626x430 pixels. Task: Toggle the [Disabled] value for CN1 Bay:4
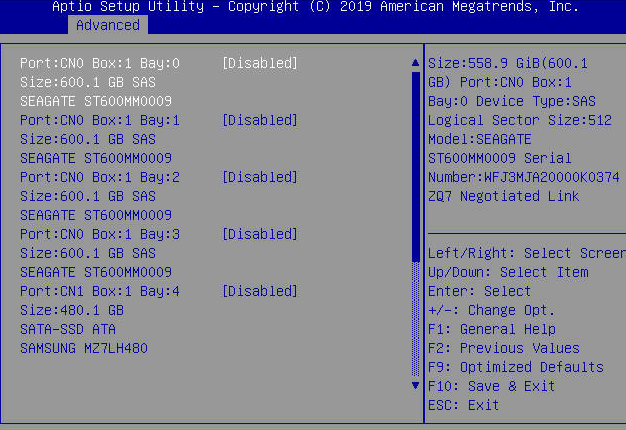click(x=260, y=291)
